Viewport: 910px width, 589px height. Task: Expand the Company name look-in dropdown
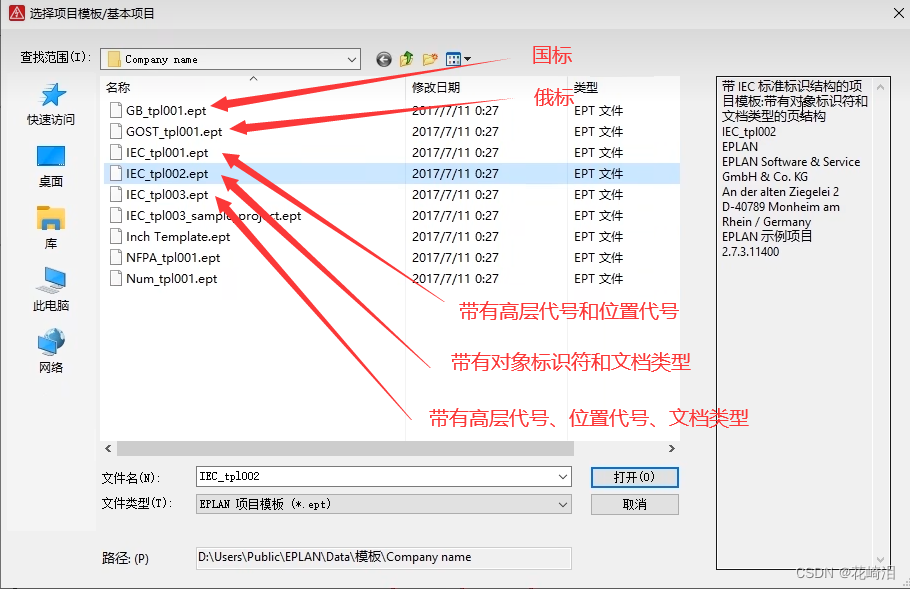pos(351,59)
